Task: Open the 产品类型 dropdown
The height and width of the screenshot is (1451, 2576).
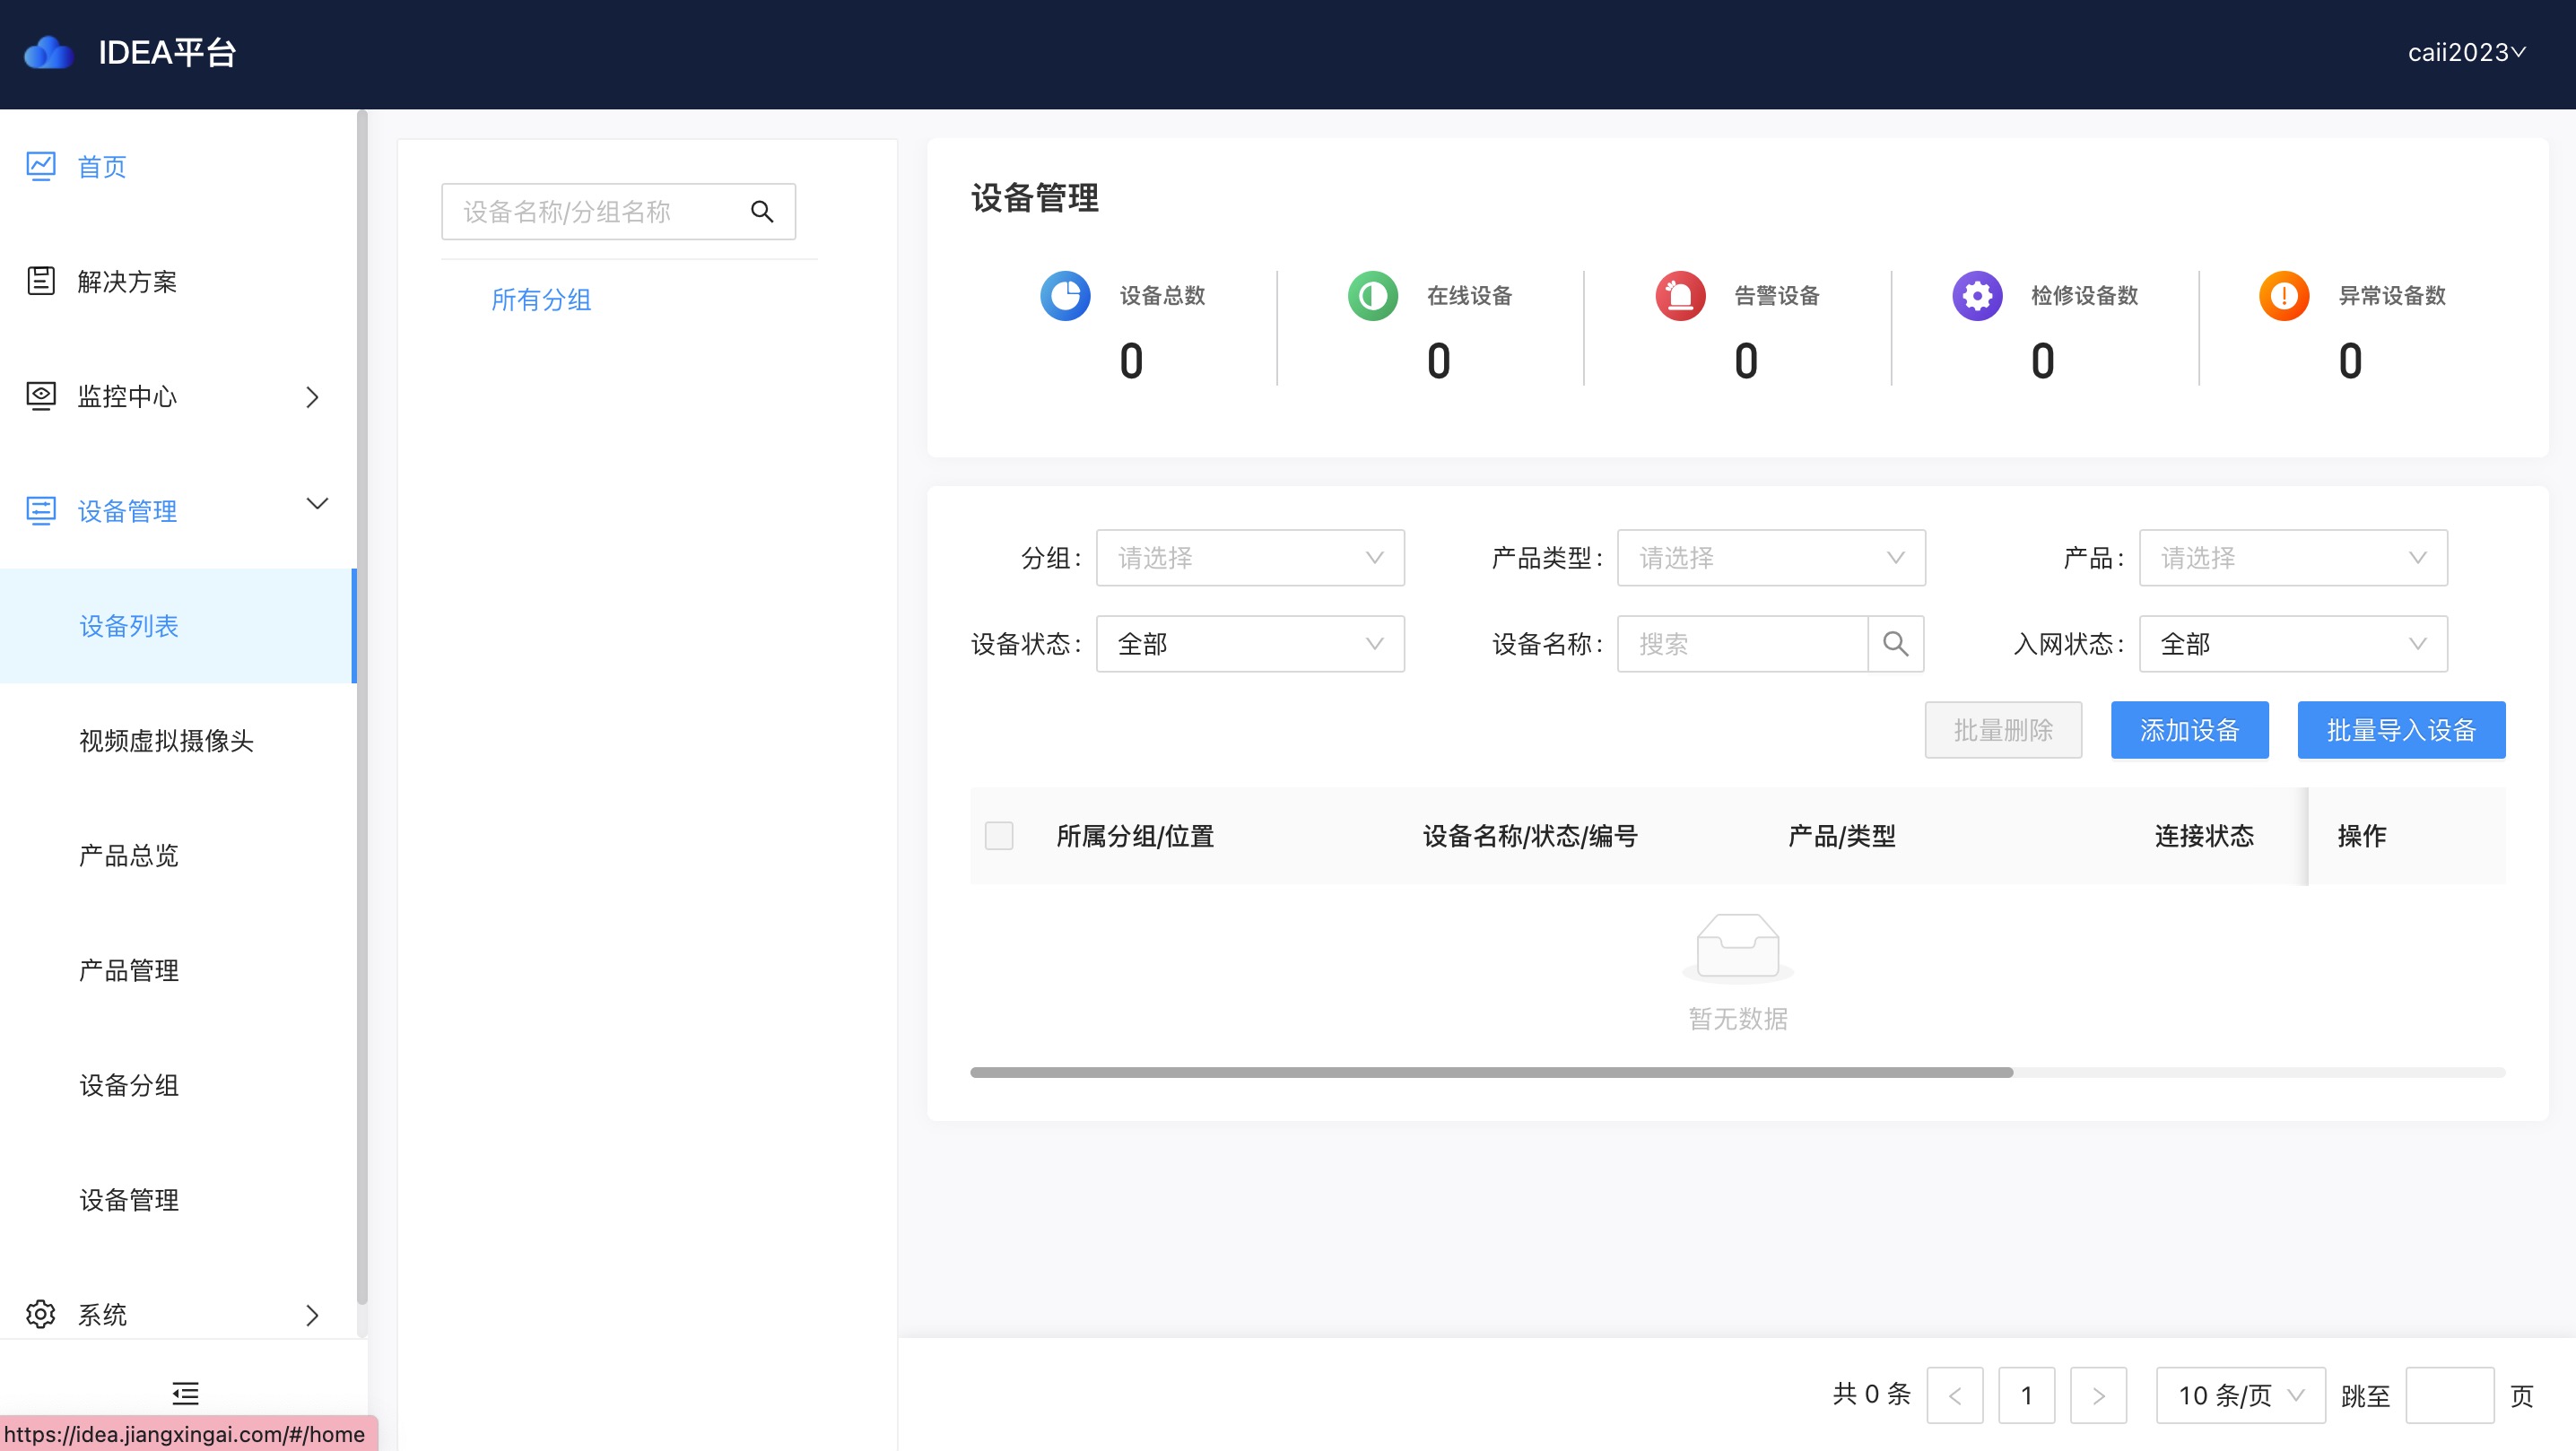Action: [1771, 558]
